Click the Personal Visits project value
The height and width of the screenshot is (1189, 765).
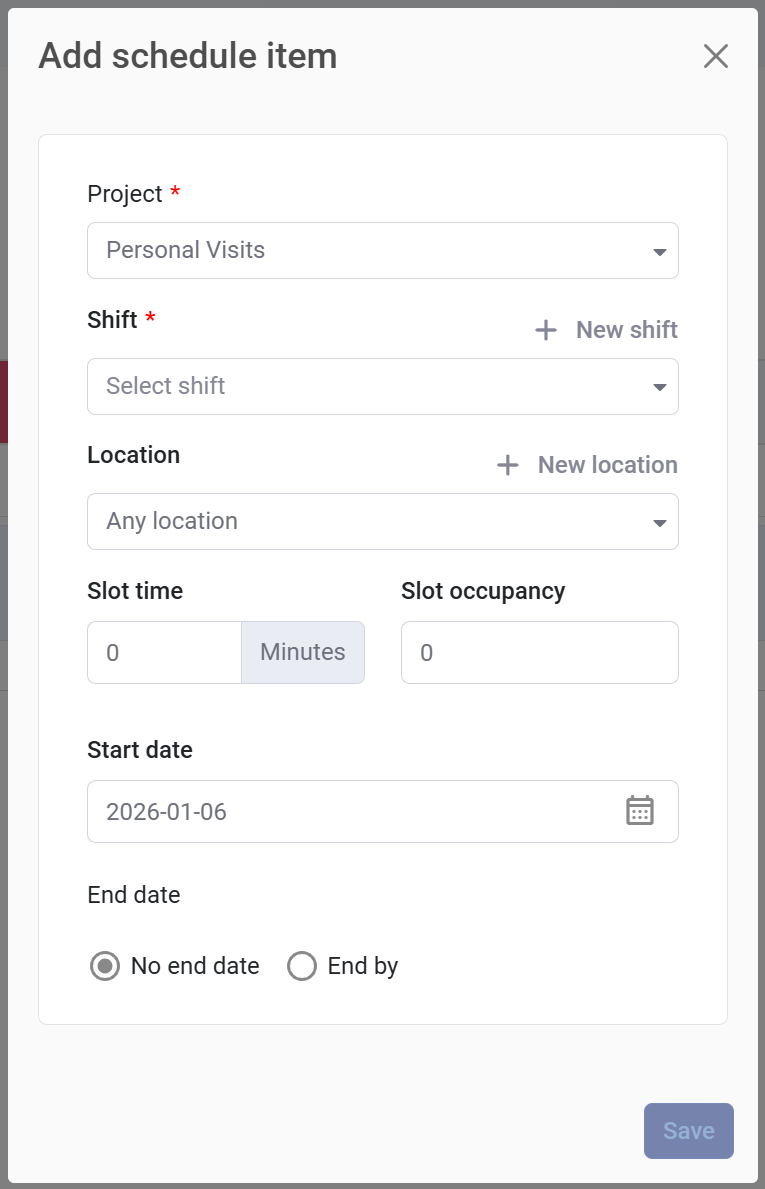point(186,250)
